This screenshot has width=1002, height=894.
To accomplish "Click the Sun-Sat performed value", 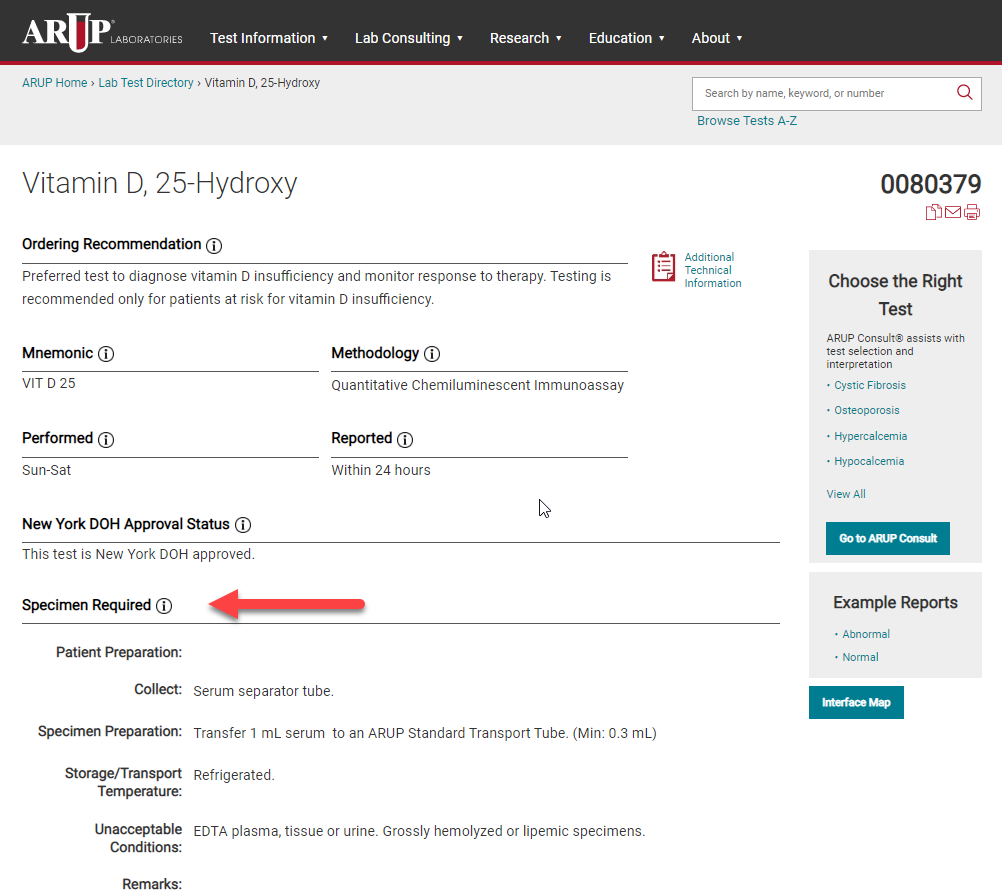I will click(47, 470).
